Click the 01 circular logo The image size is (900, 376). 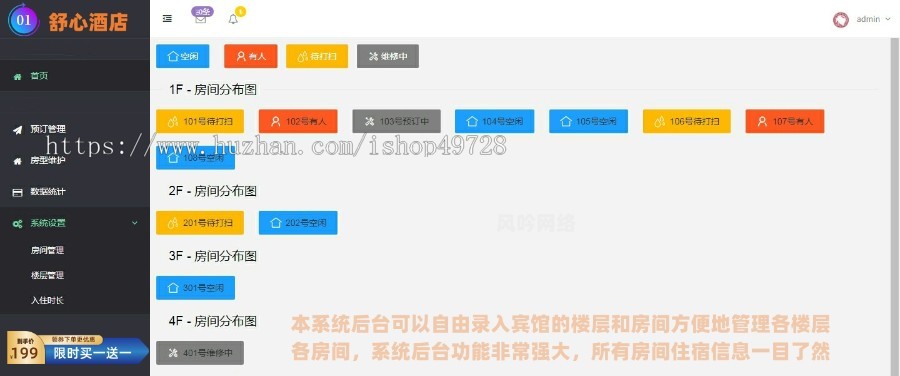coord(24,20)
